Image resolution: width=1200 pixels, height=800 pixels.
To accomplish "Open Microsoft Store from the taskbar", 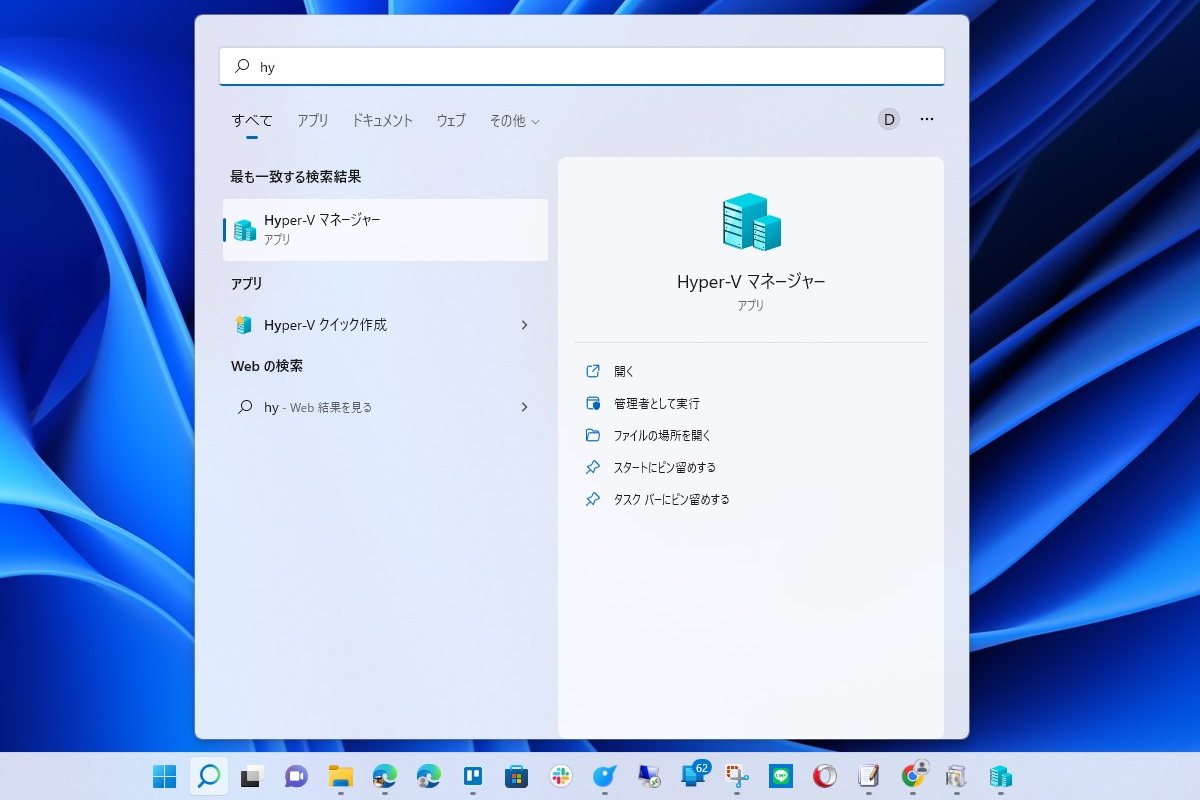I will [x=515, y=775].
